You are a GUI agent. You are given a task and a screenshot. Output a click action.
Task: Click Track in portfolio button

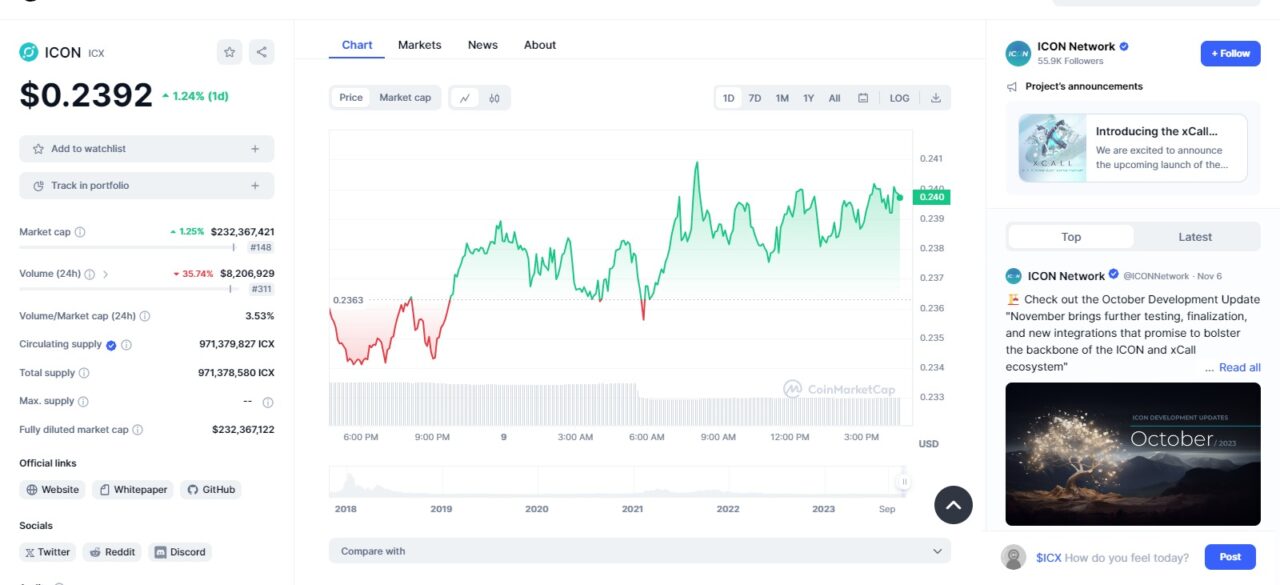coord(146,186)
